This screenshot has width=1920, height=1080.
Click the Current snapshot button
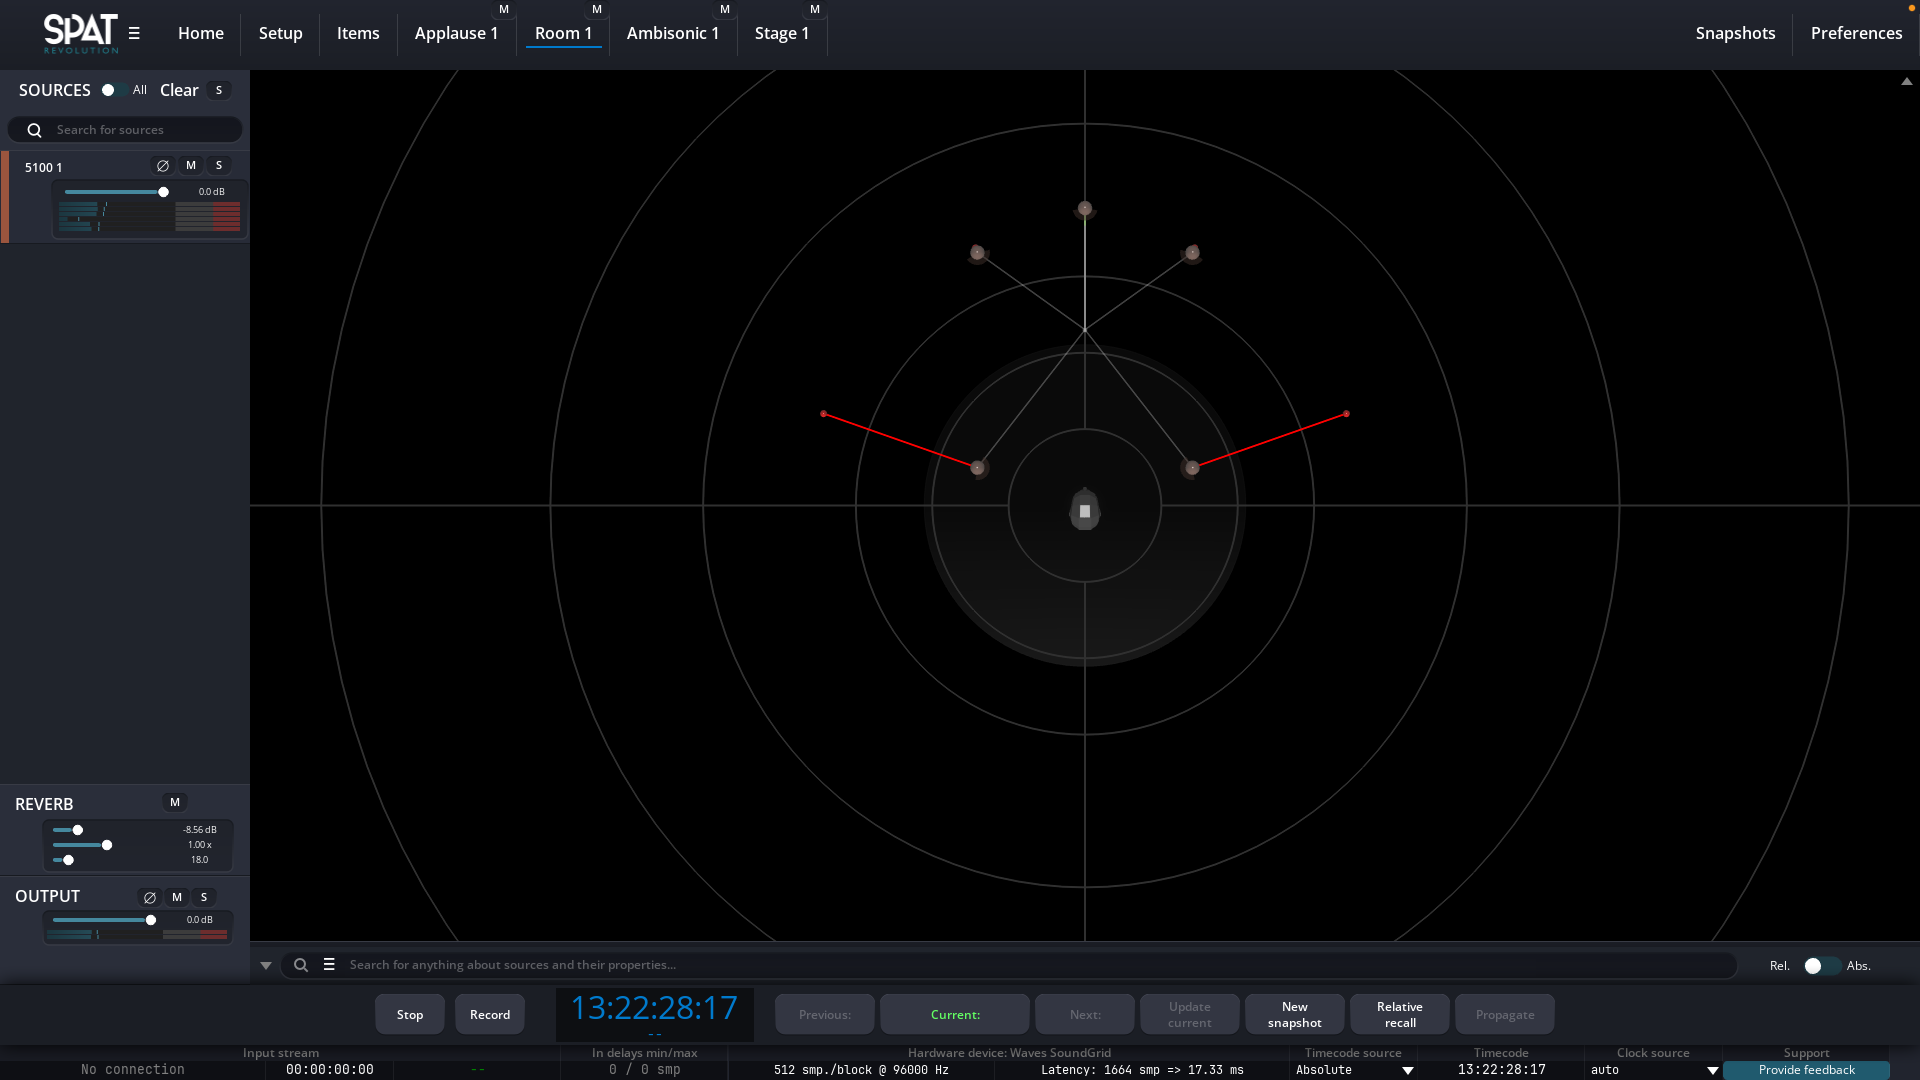[955, 1014]
